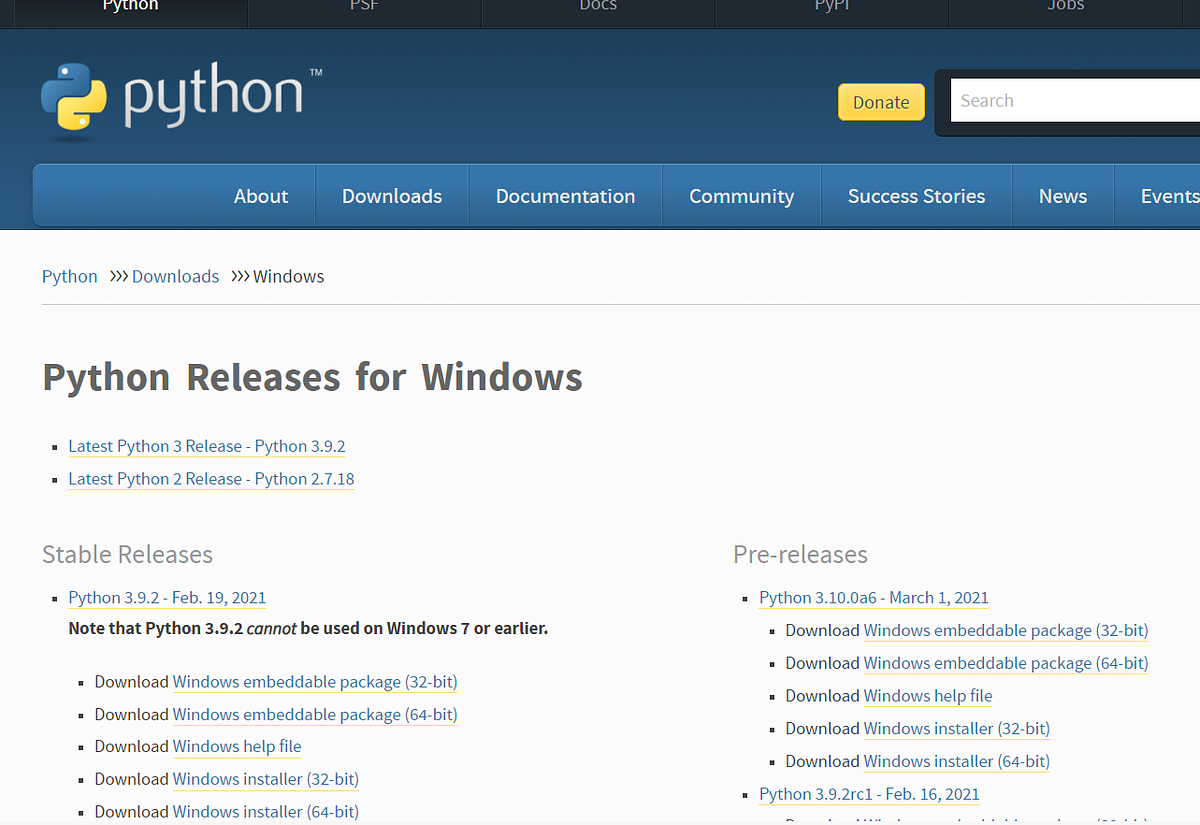Switch to the Docs tab
The height and width of the screenshot is (825, 1200).
598,8
